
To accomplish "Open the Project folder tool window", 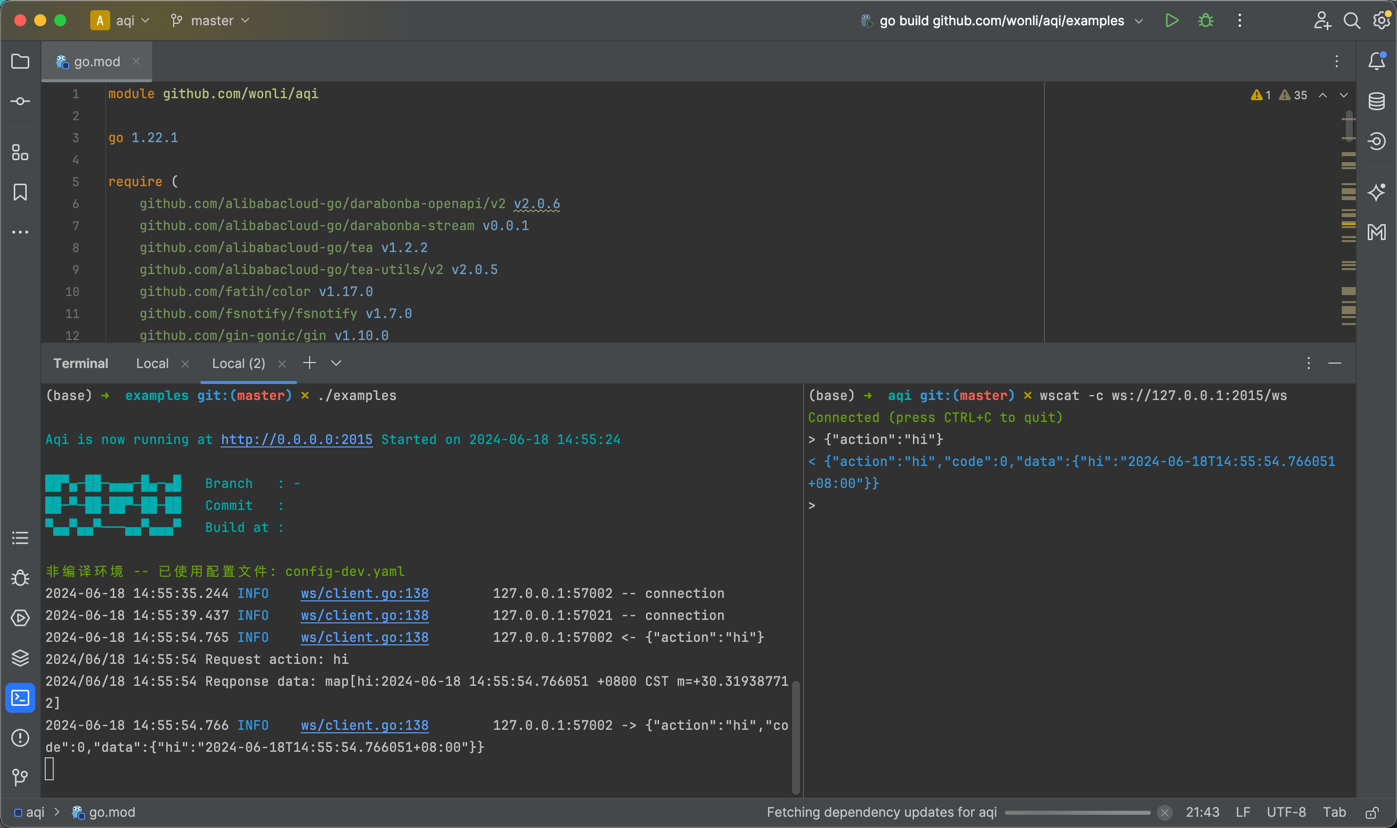I will coord(20,62).
